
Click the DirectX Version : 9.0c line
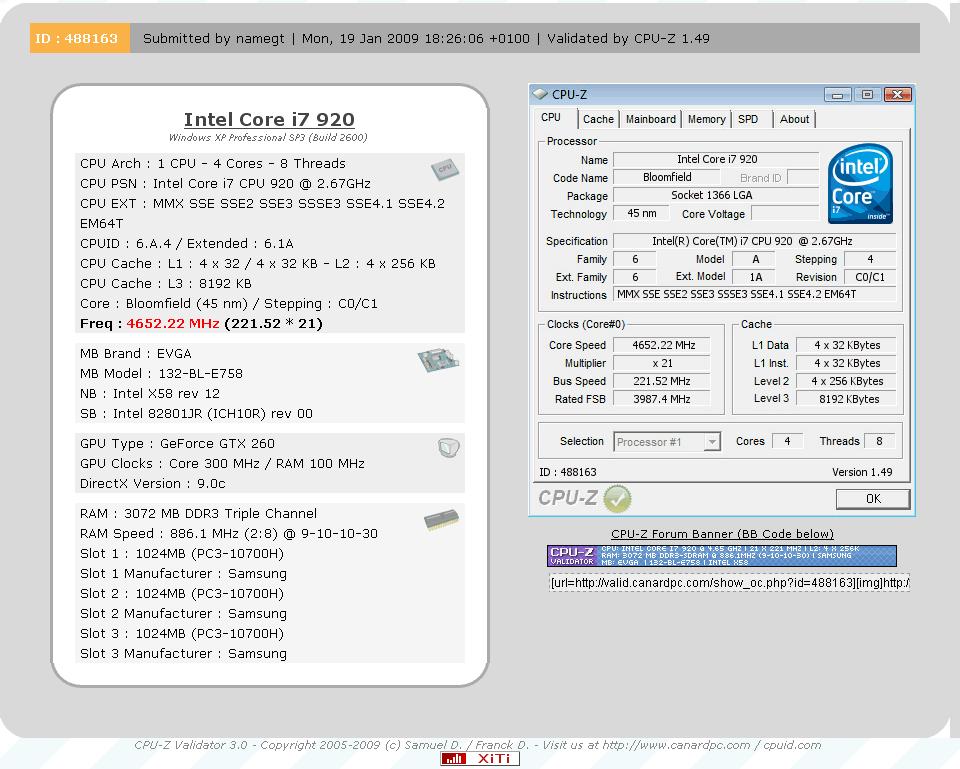(152, 484)
